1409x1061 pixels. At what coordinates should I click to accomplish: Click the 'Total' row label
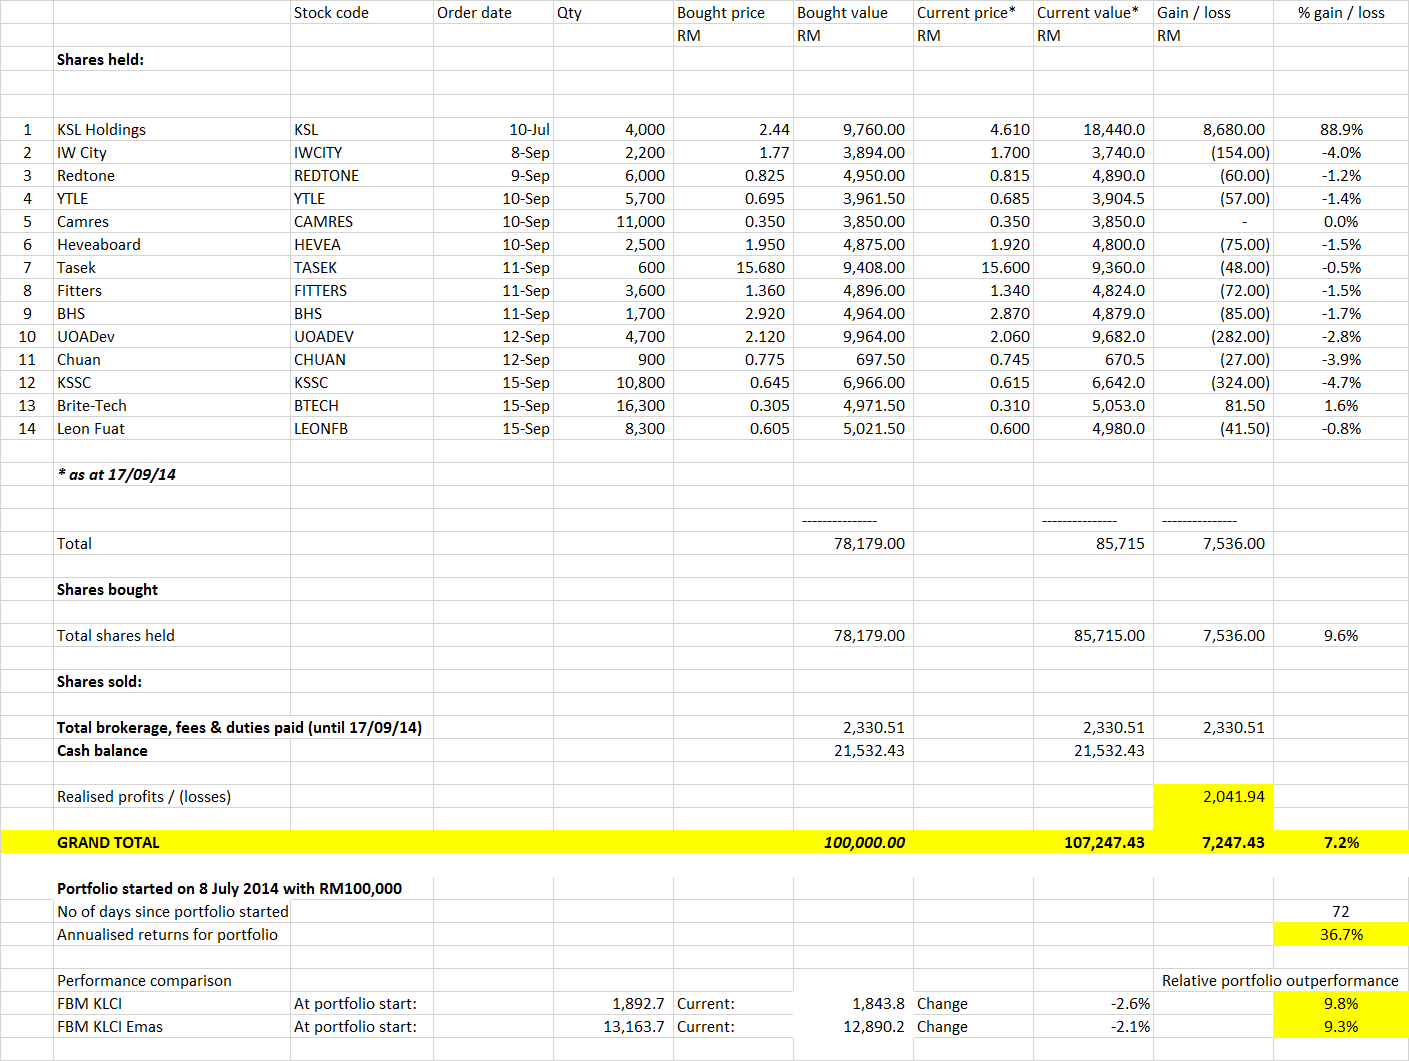pyautogui.click(x=74, y=544)
